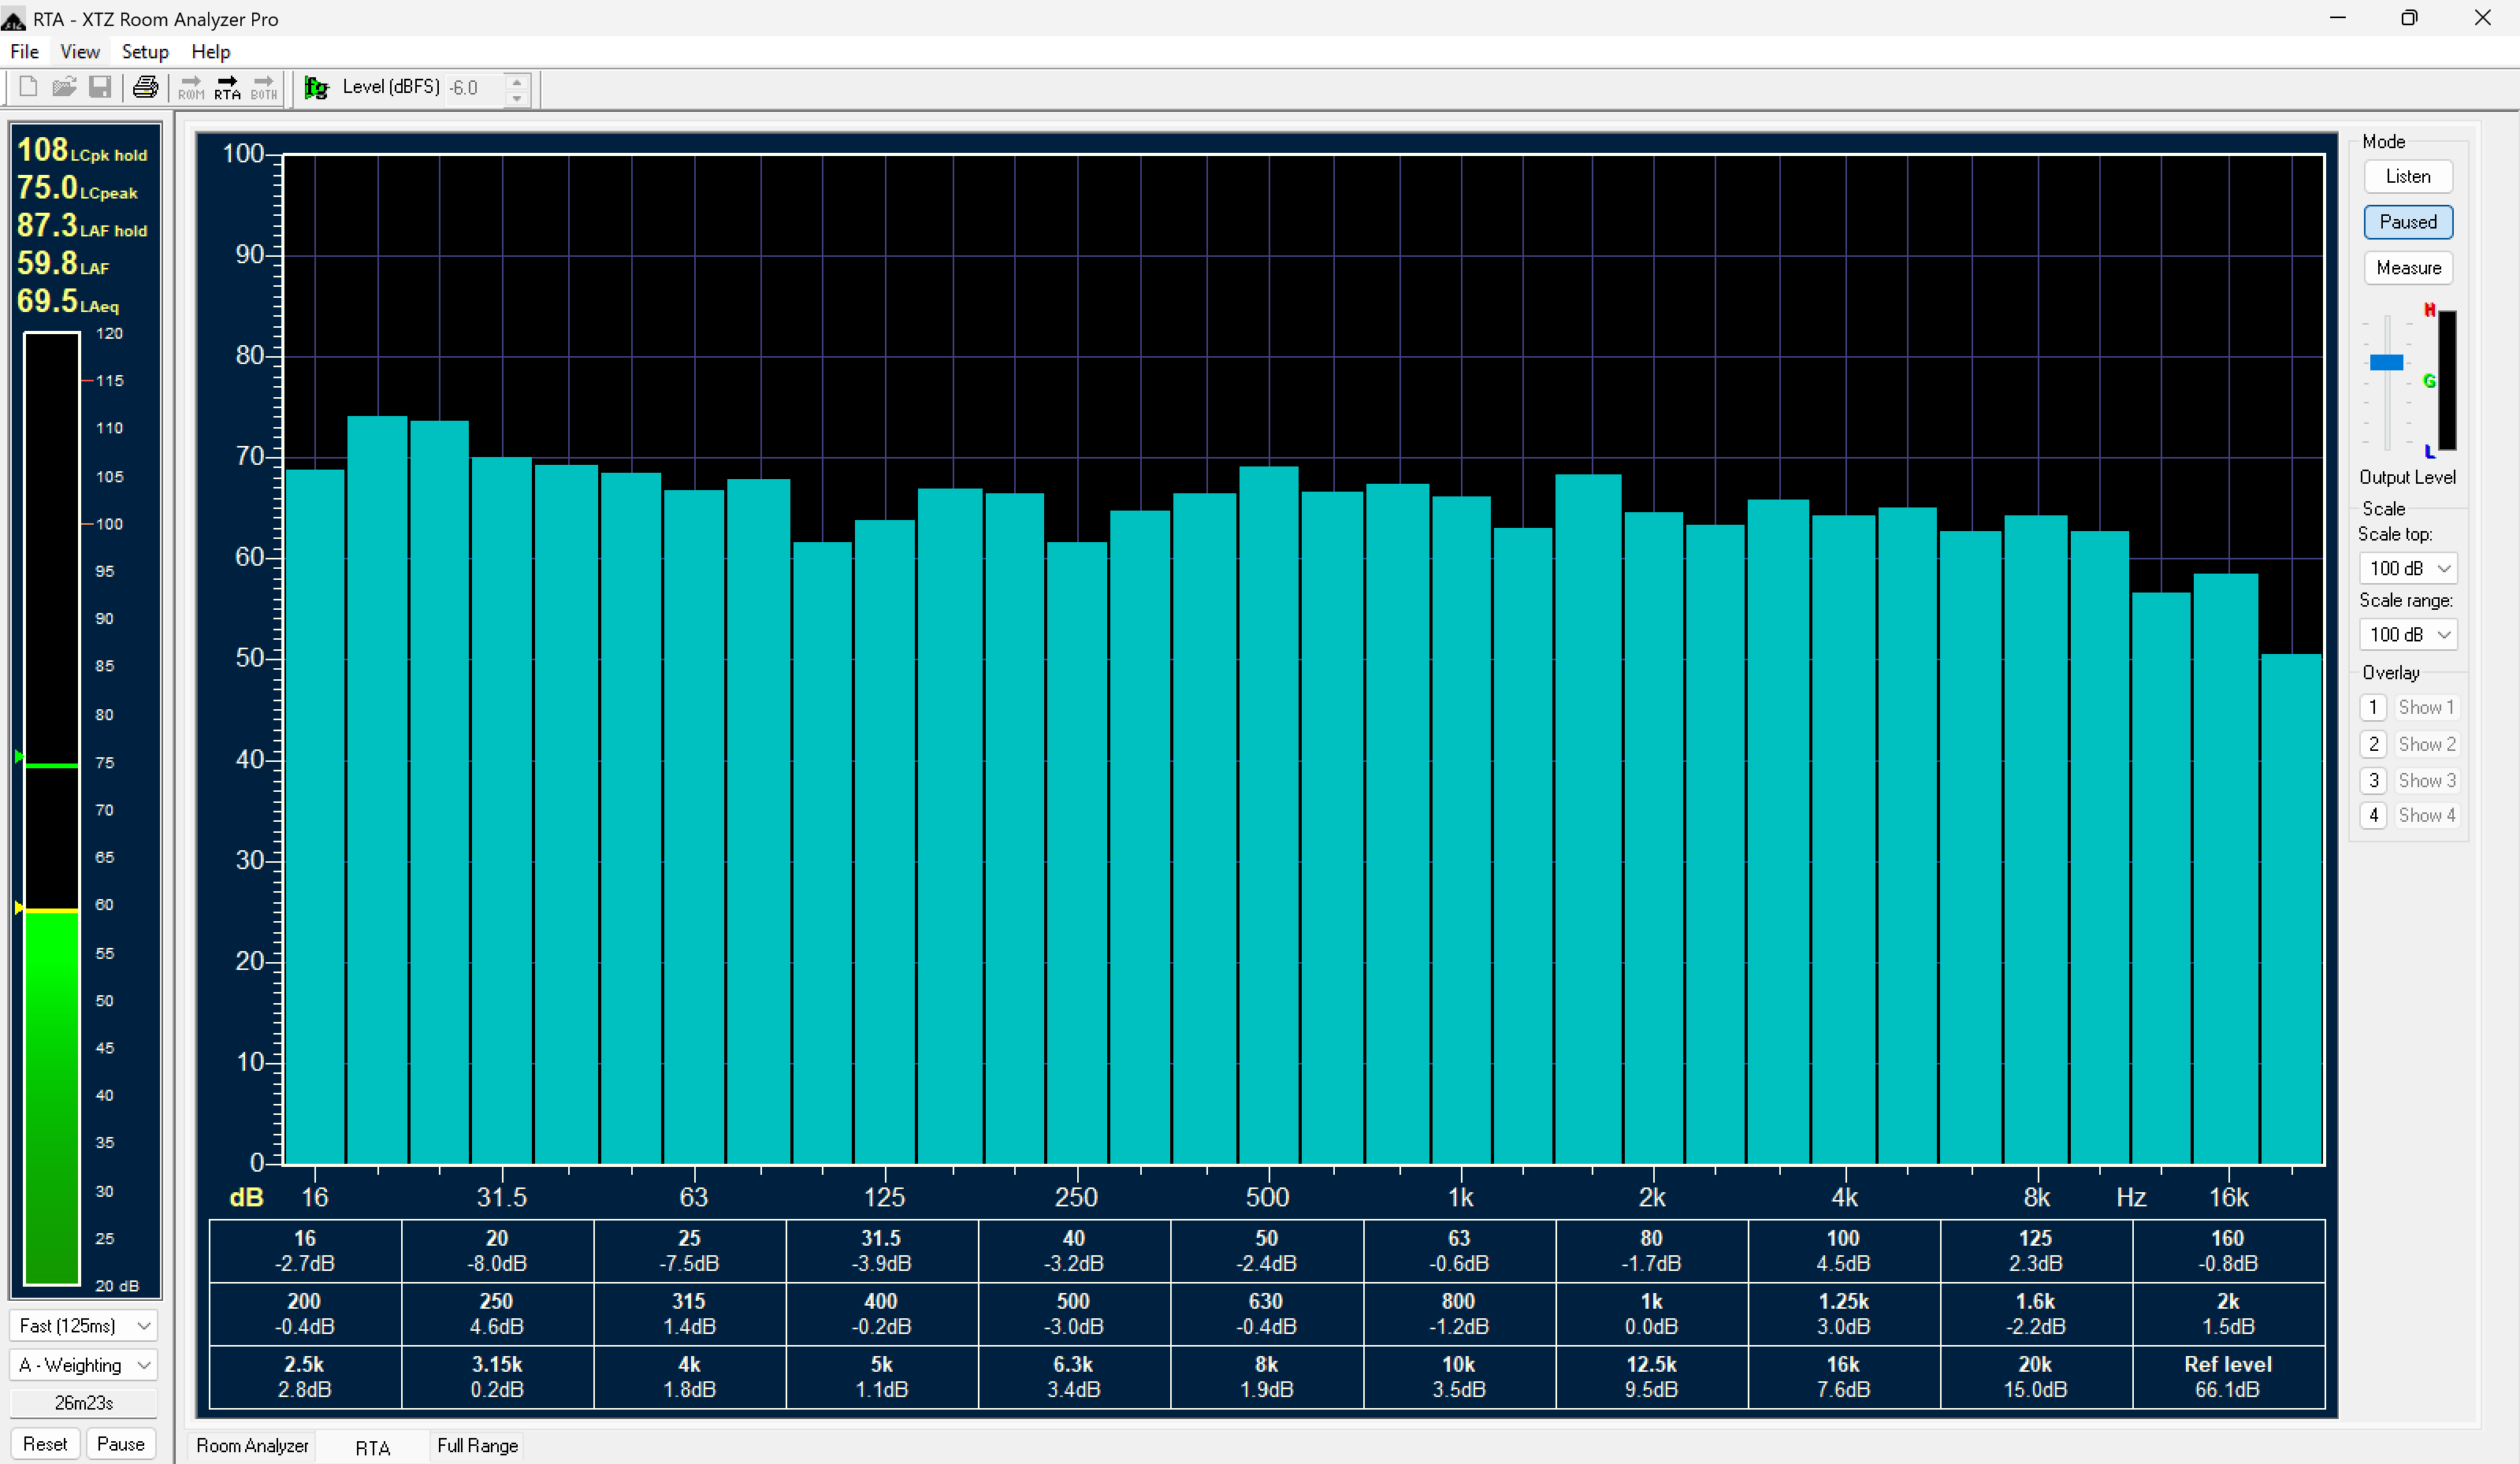Switch to Full Range tab
This screenshot has width=2520, height=1464.
pyautogui.click(x=477, y=1445)
